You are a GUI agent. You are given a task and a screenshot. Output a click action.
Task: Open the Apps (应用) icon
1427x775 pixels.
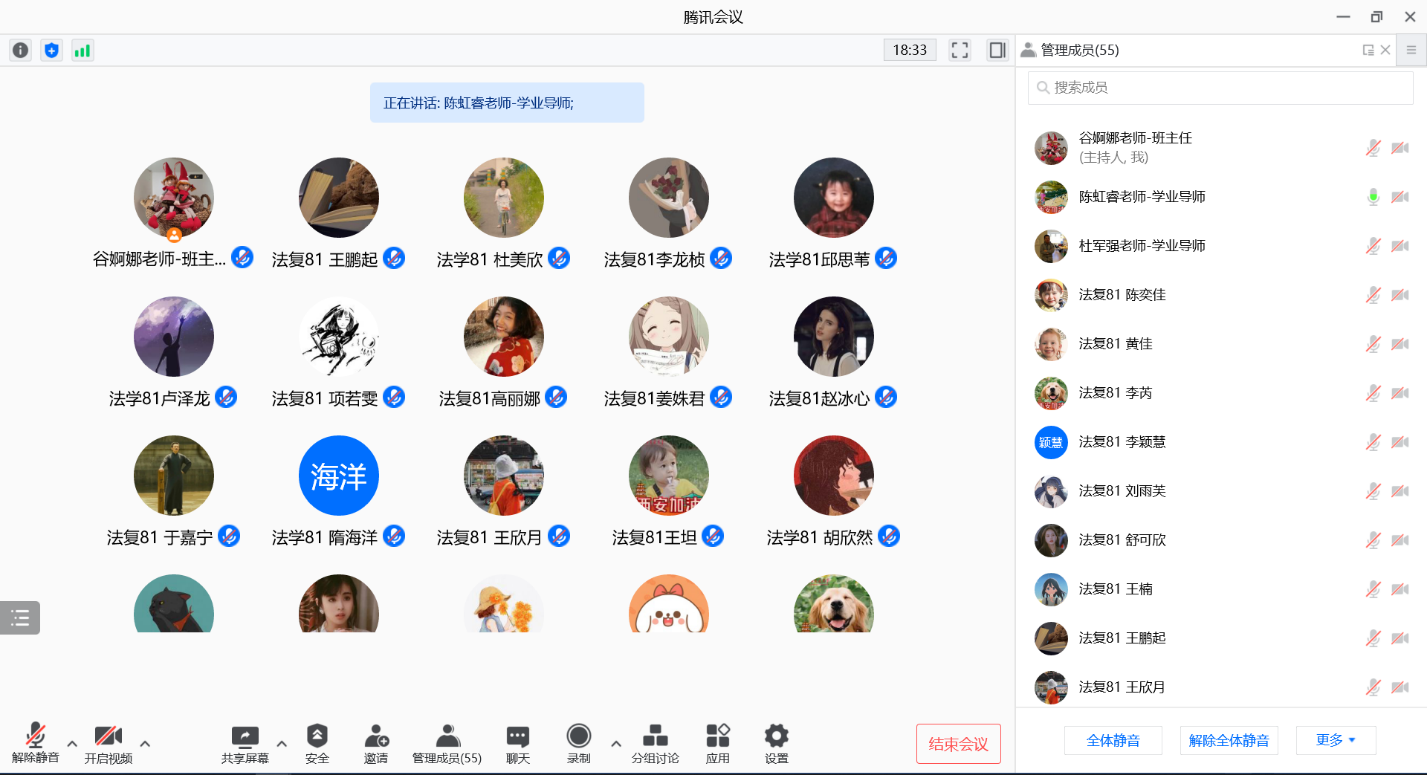717,738
